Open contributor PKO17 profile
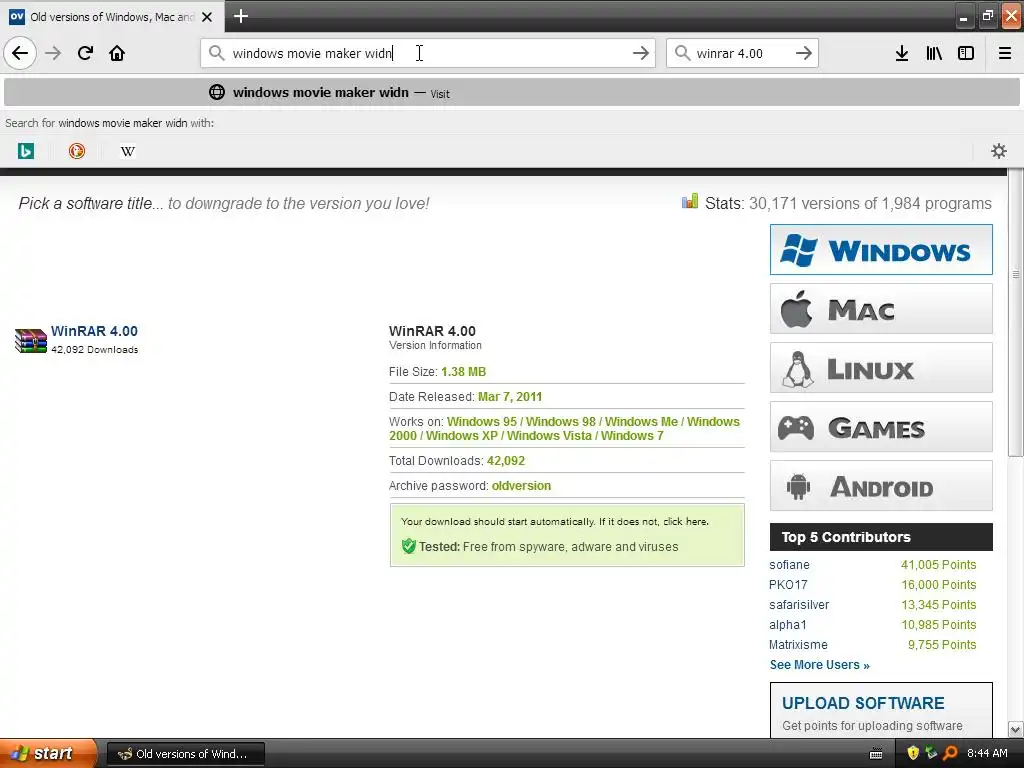1024x768 pixels. [x=788, y=585]
